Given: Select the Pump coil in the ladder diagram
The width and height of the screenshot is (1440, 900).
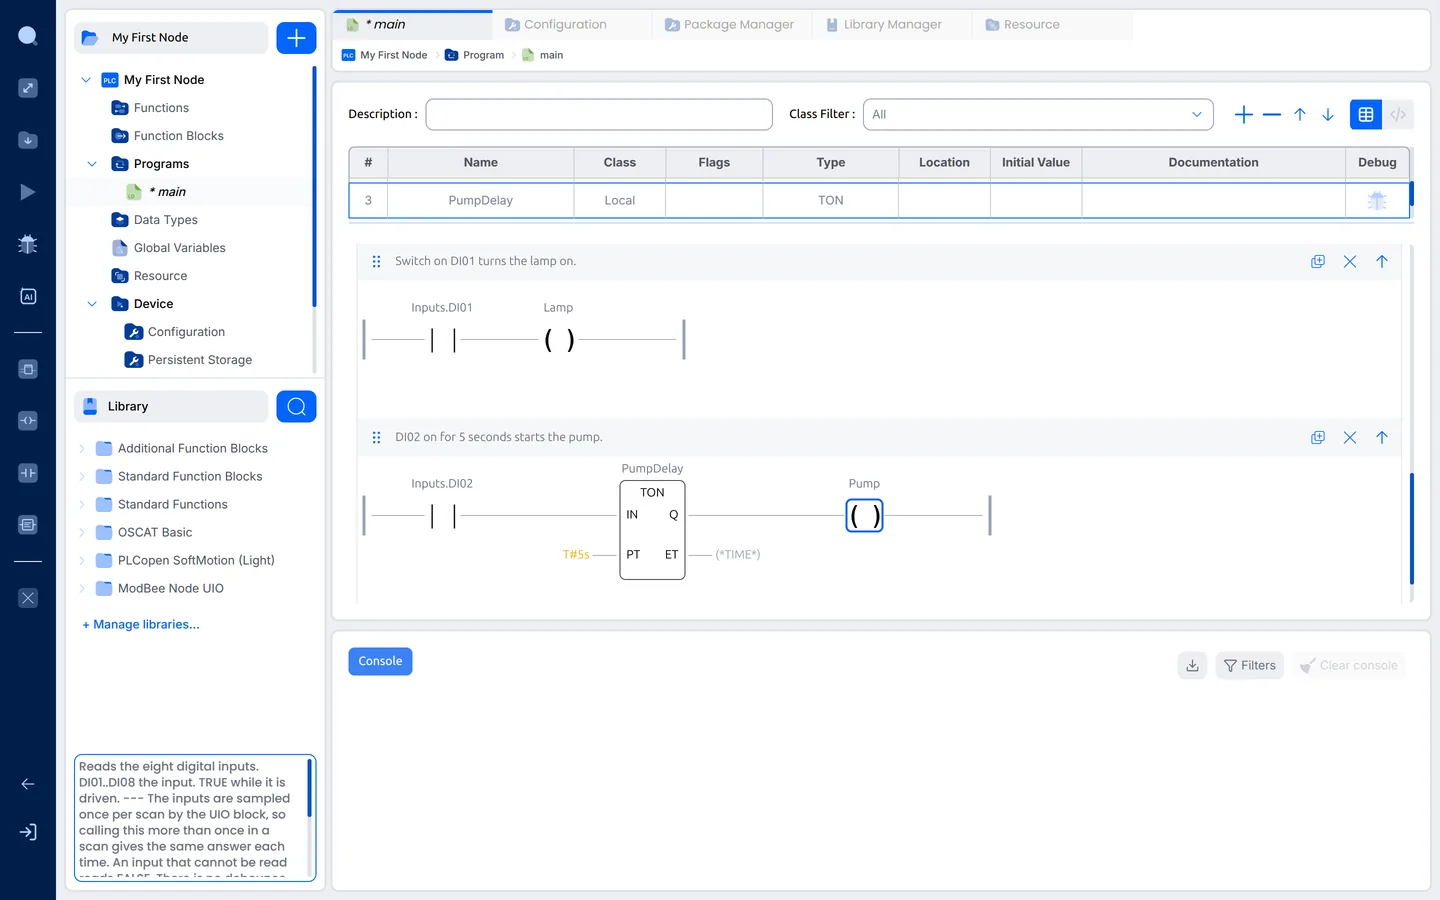Looking at the screenshot, I should point(865,516).
